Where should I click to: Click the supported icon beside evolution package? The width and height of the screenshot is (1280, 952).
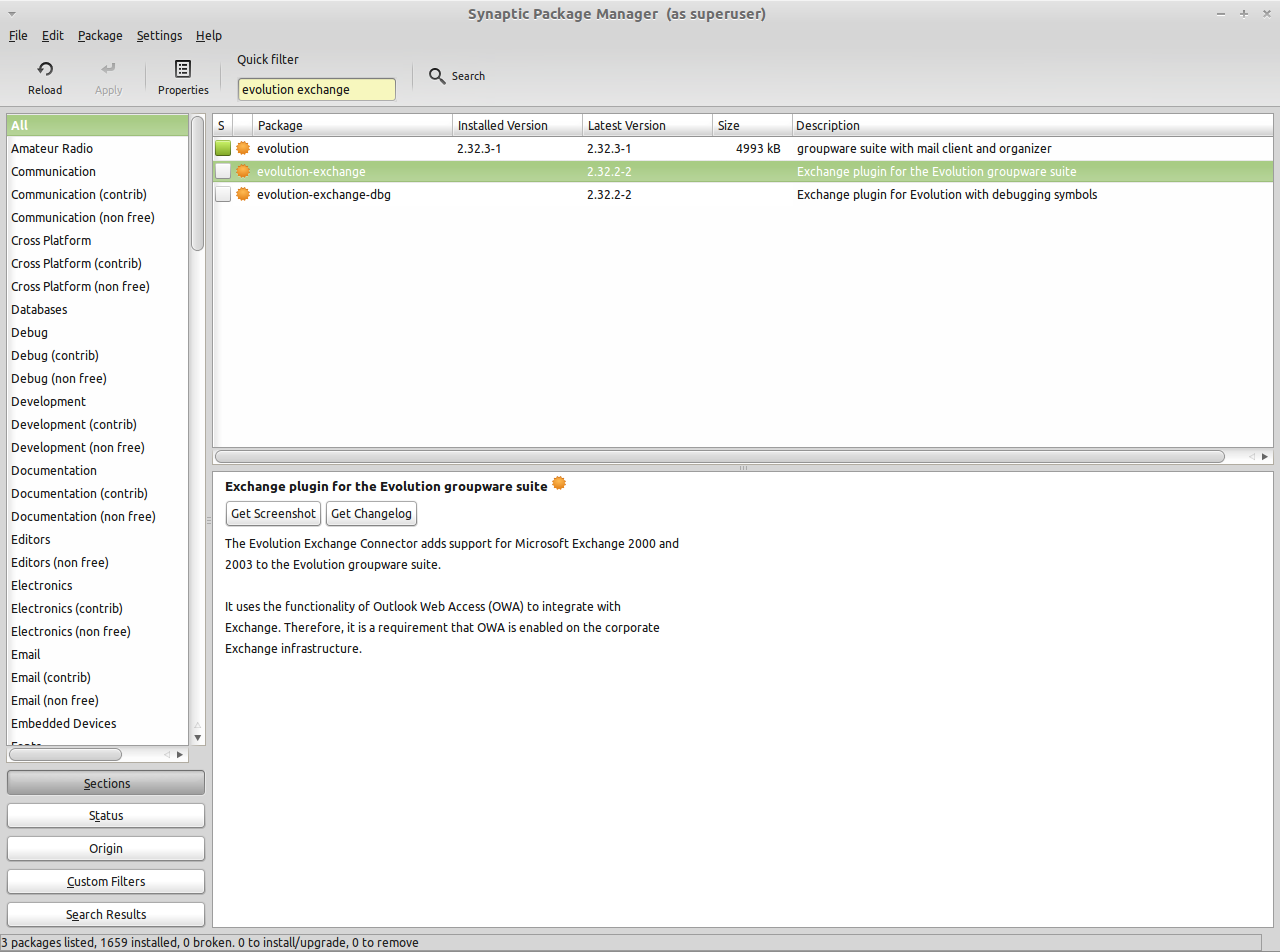(x=243, y=148)
